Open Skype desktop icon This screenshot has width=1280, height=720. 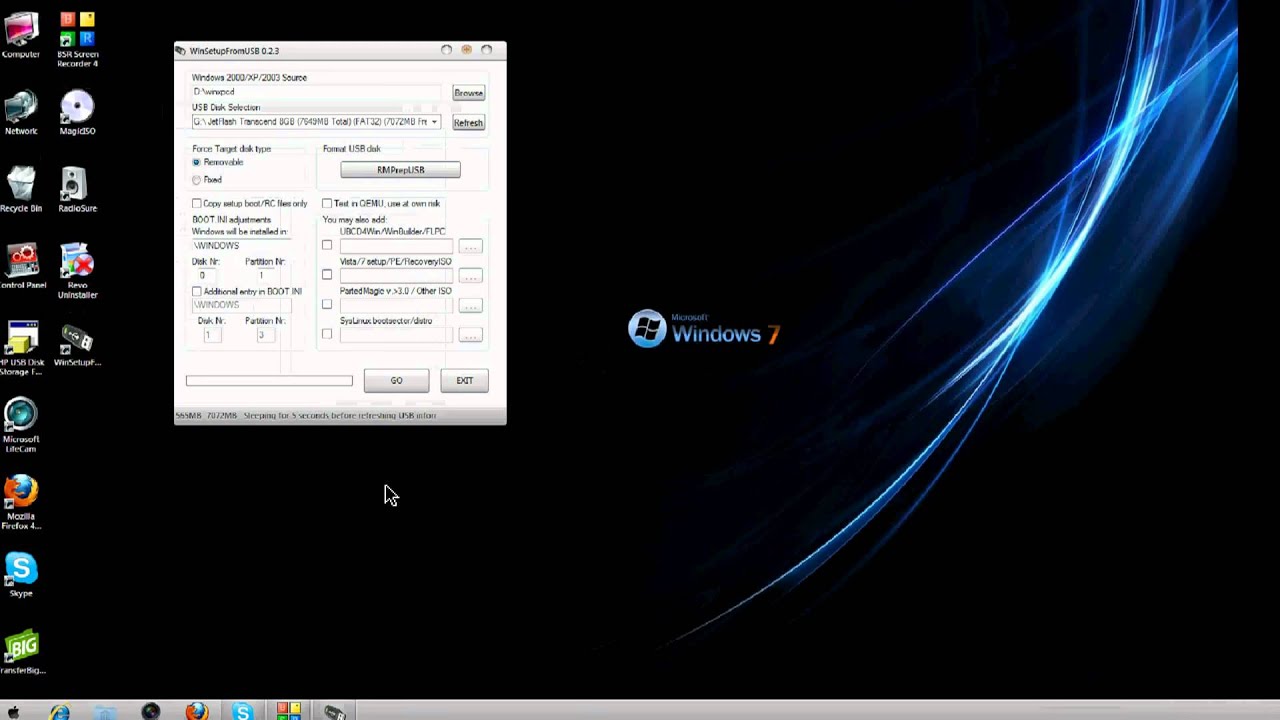click(x=21, y=576)
